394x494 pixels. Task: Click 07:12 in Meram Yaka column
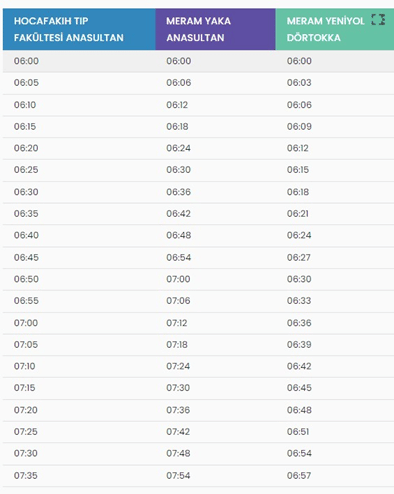click(x=177, y=323)
